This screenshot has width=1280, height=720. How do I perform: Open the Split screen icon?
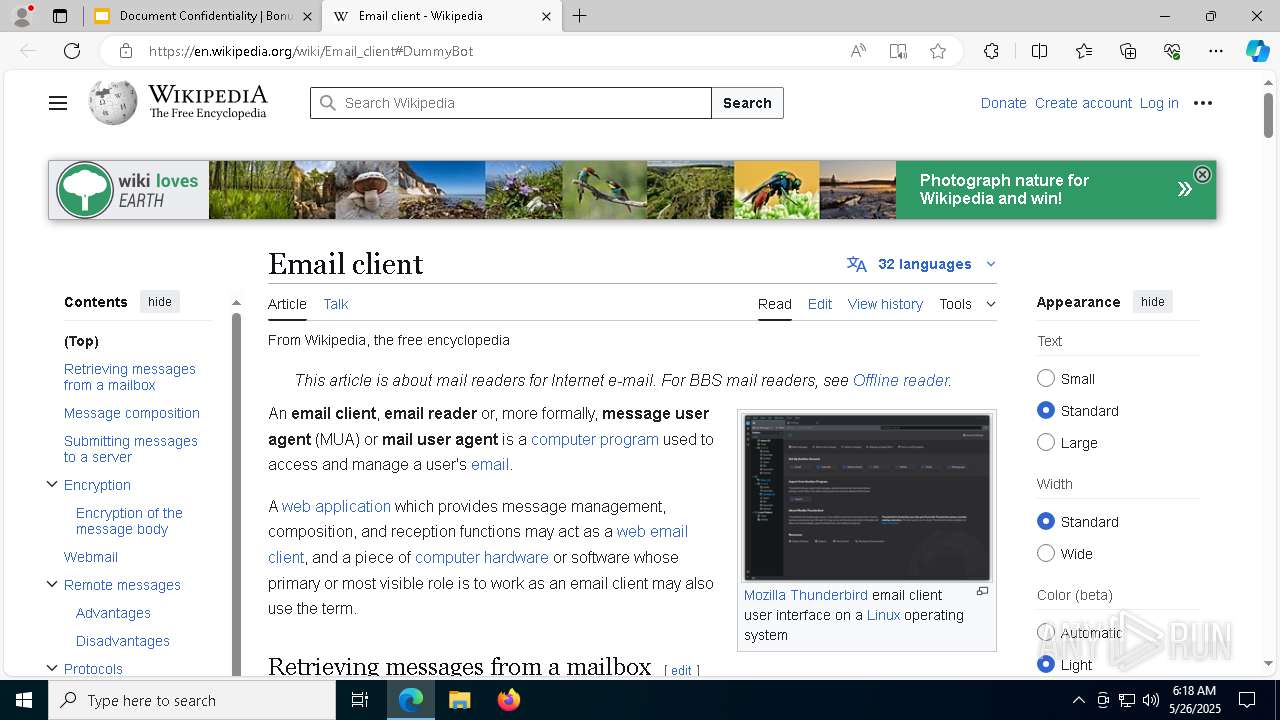1039,51
